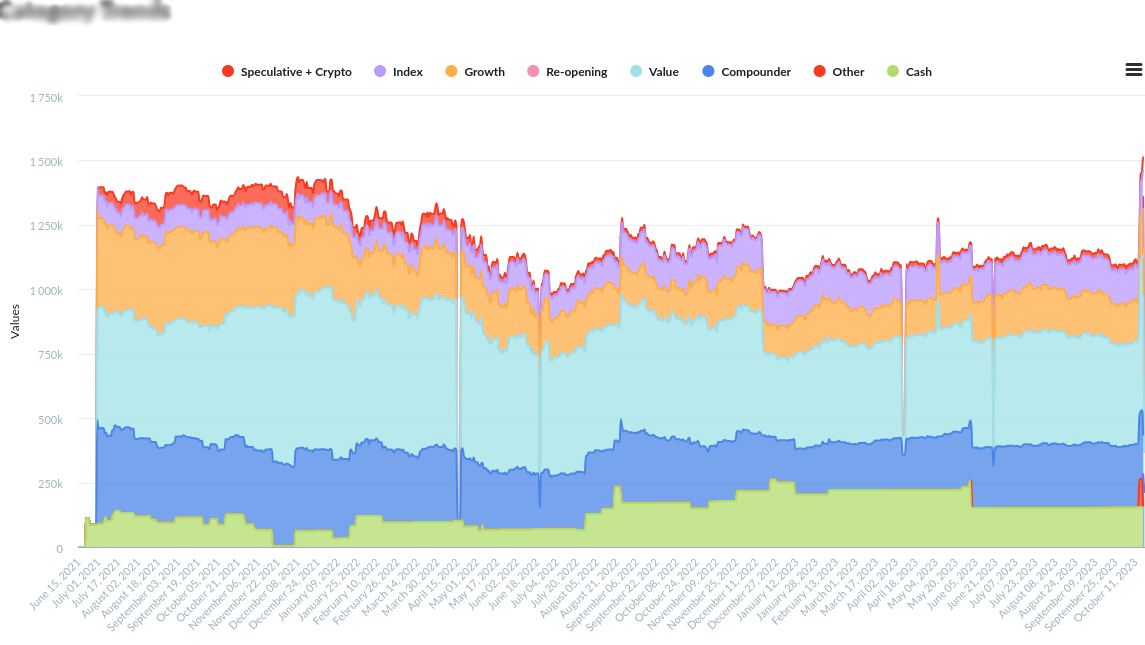Toggle the Value series legend text

(x=663, y=72)
